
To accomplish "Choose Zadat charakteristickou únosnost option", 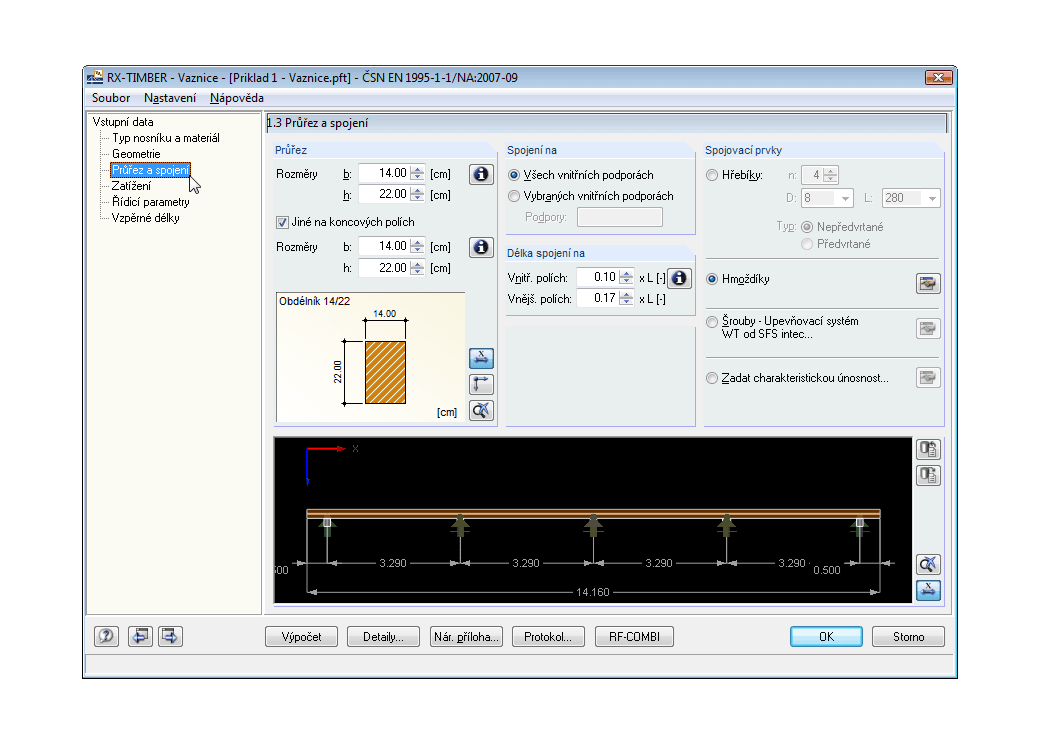I will click(x=712, y=378).
